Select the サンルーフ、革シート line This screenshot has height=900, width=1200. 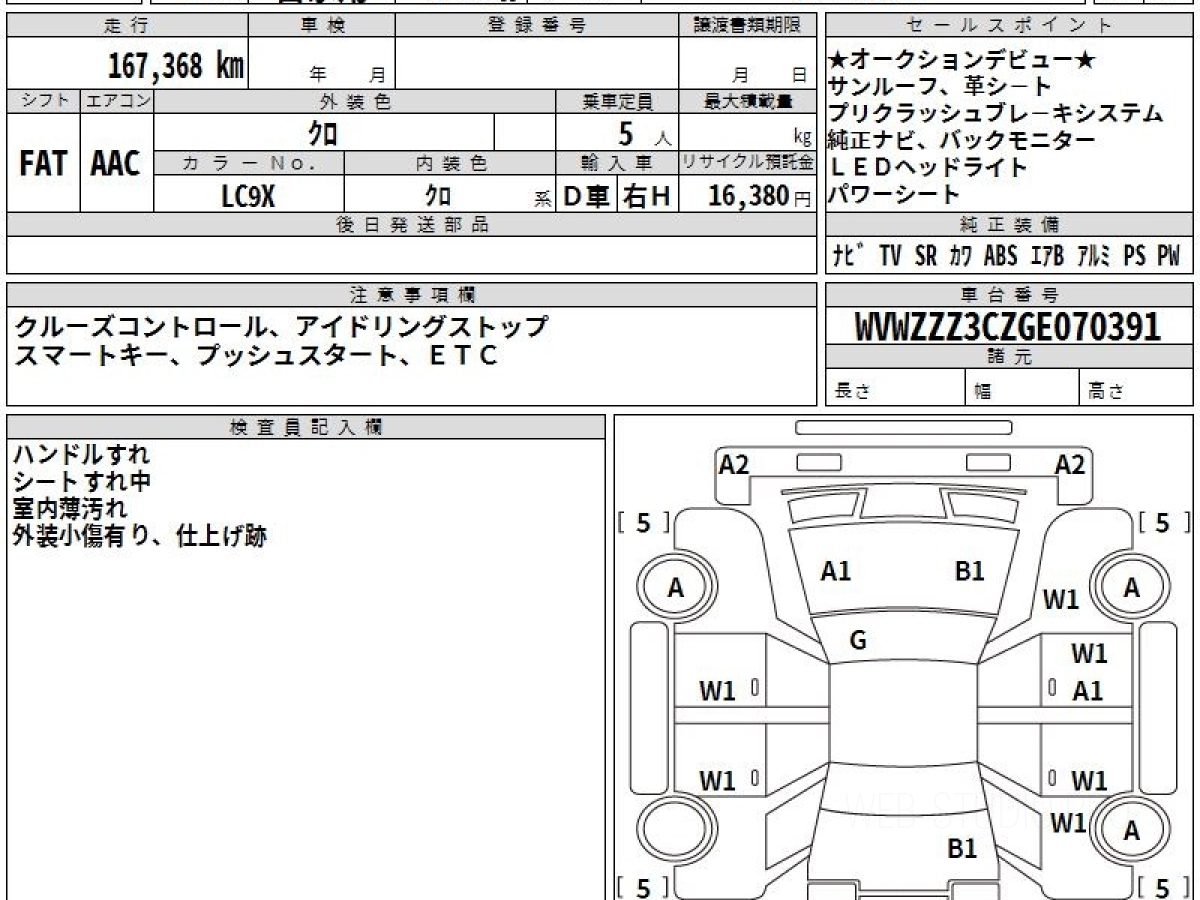click(x=941, y=87)
